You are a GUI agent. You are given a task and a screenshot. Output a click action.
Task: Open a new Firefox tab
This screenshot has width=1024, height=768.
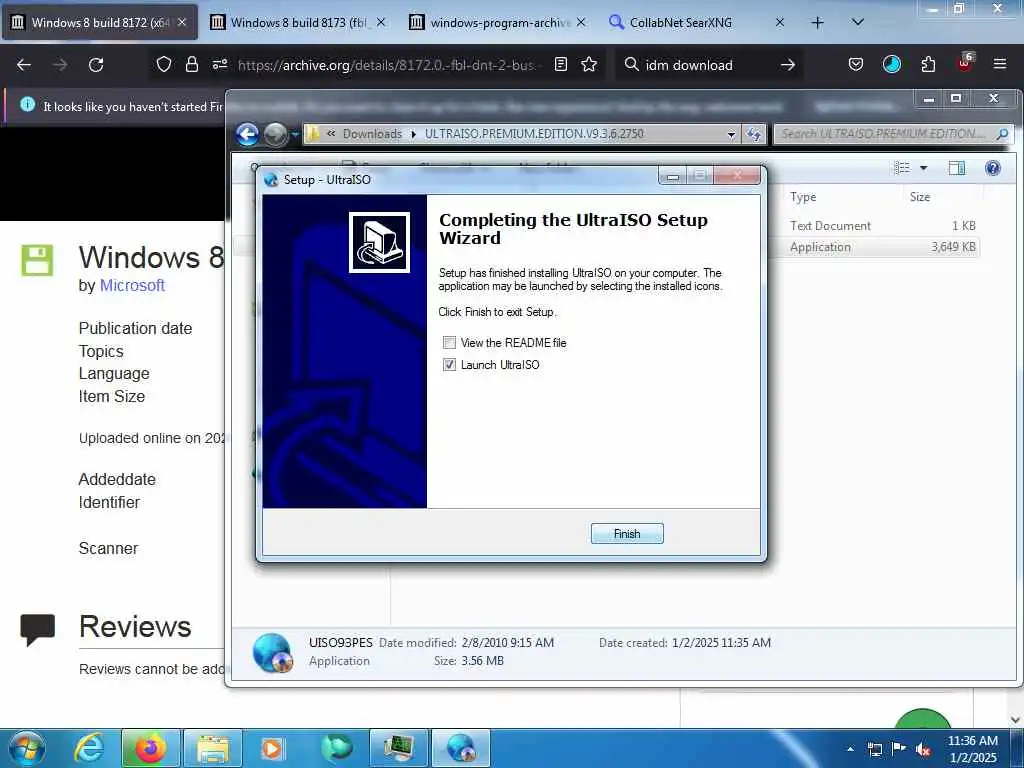click(817, 22)
